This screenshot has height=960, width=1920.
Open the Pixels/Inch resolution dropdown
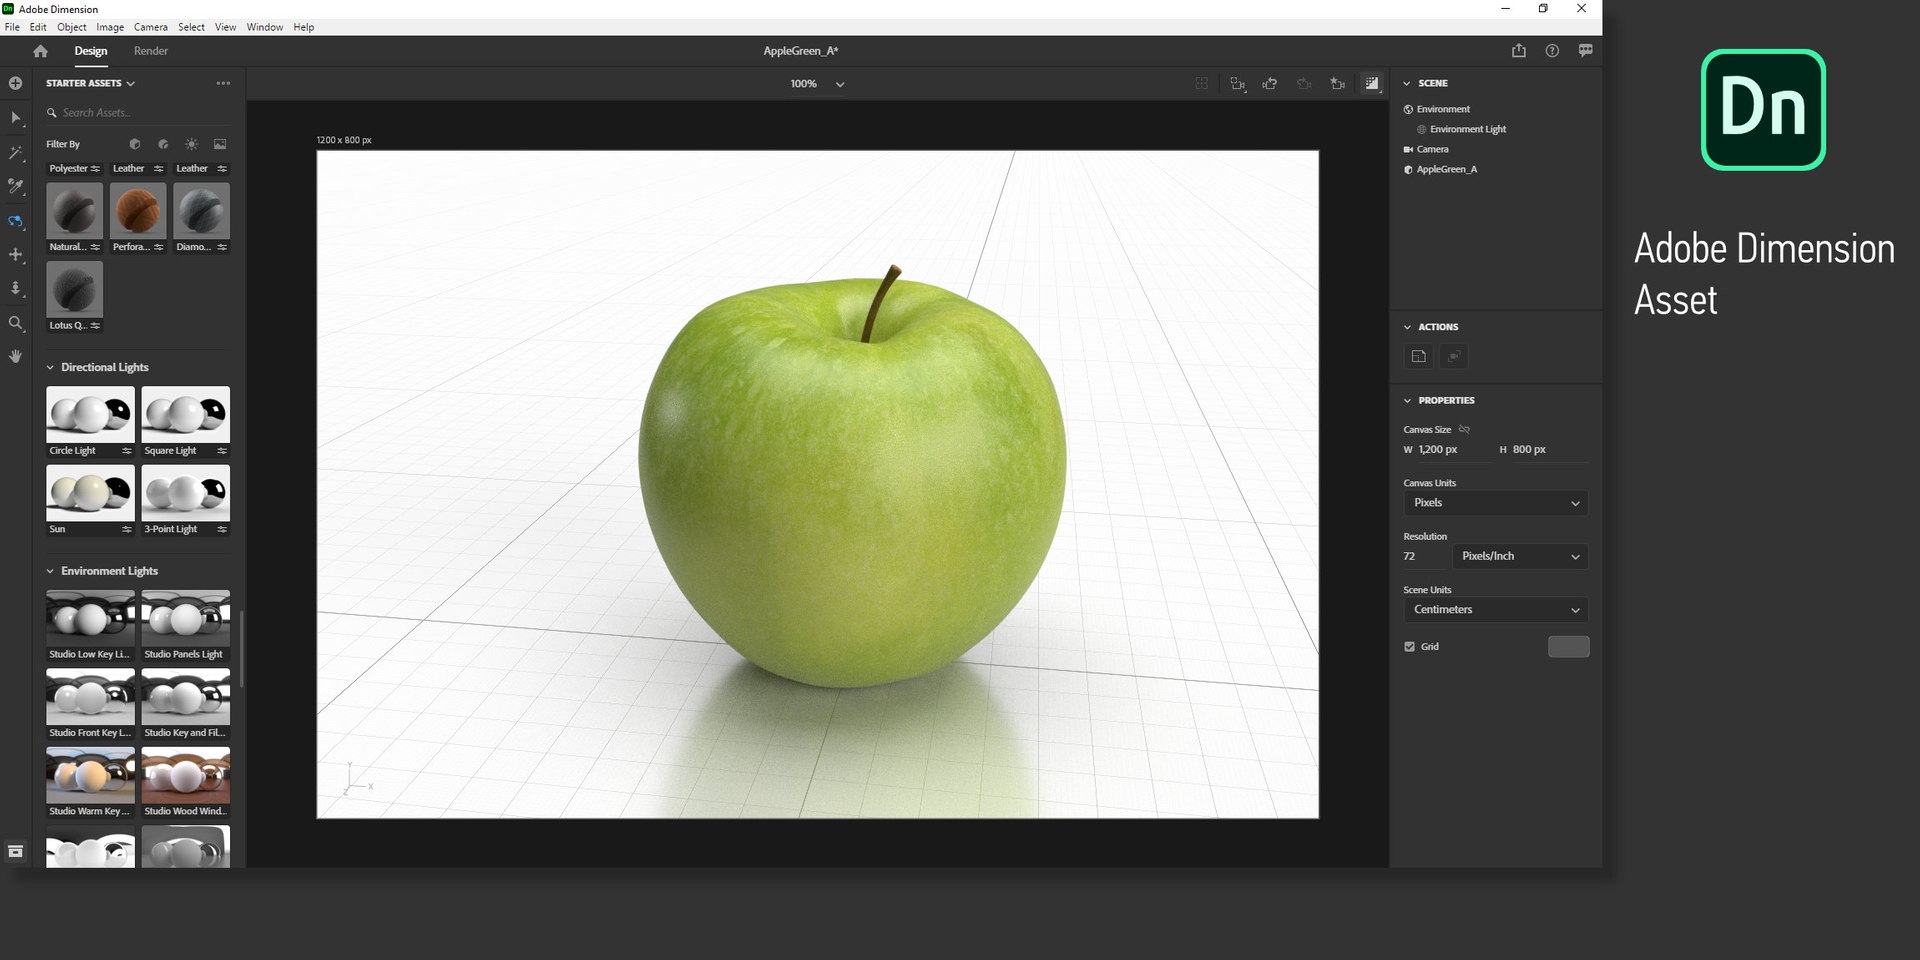point(1520,556)
